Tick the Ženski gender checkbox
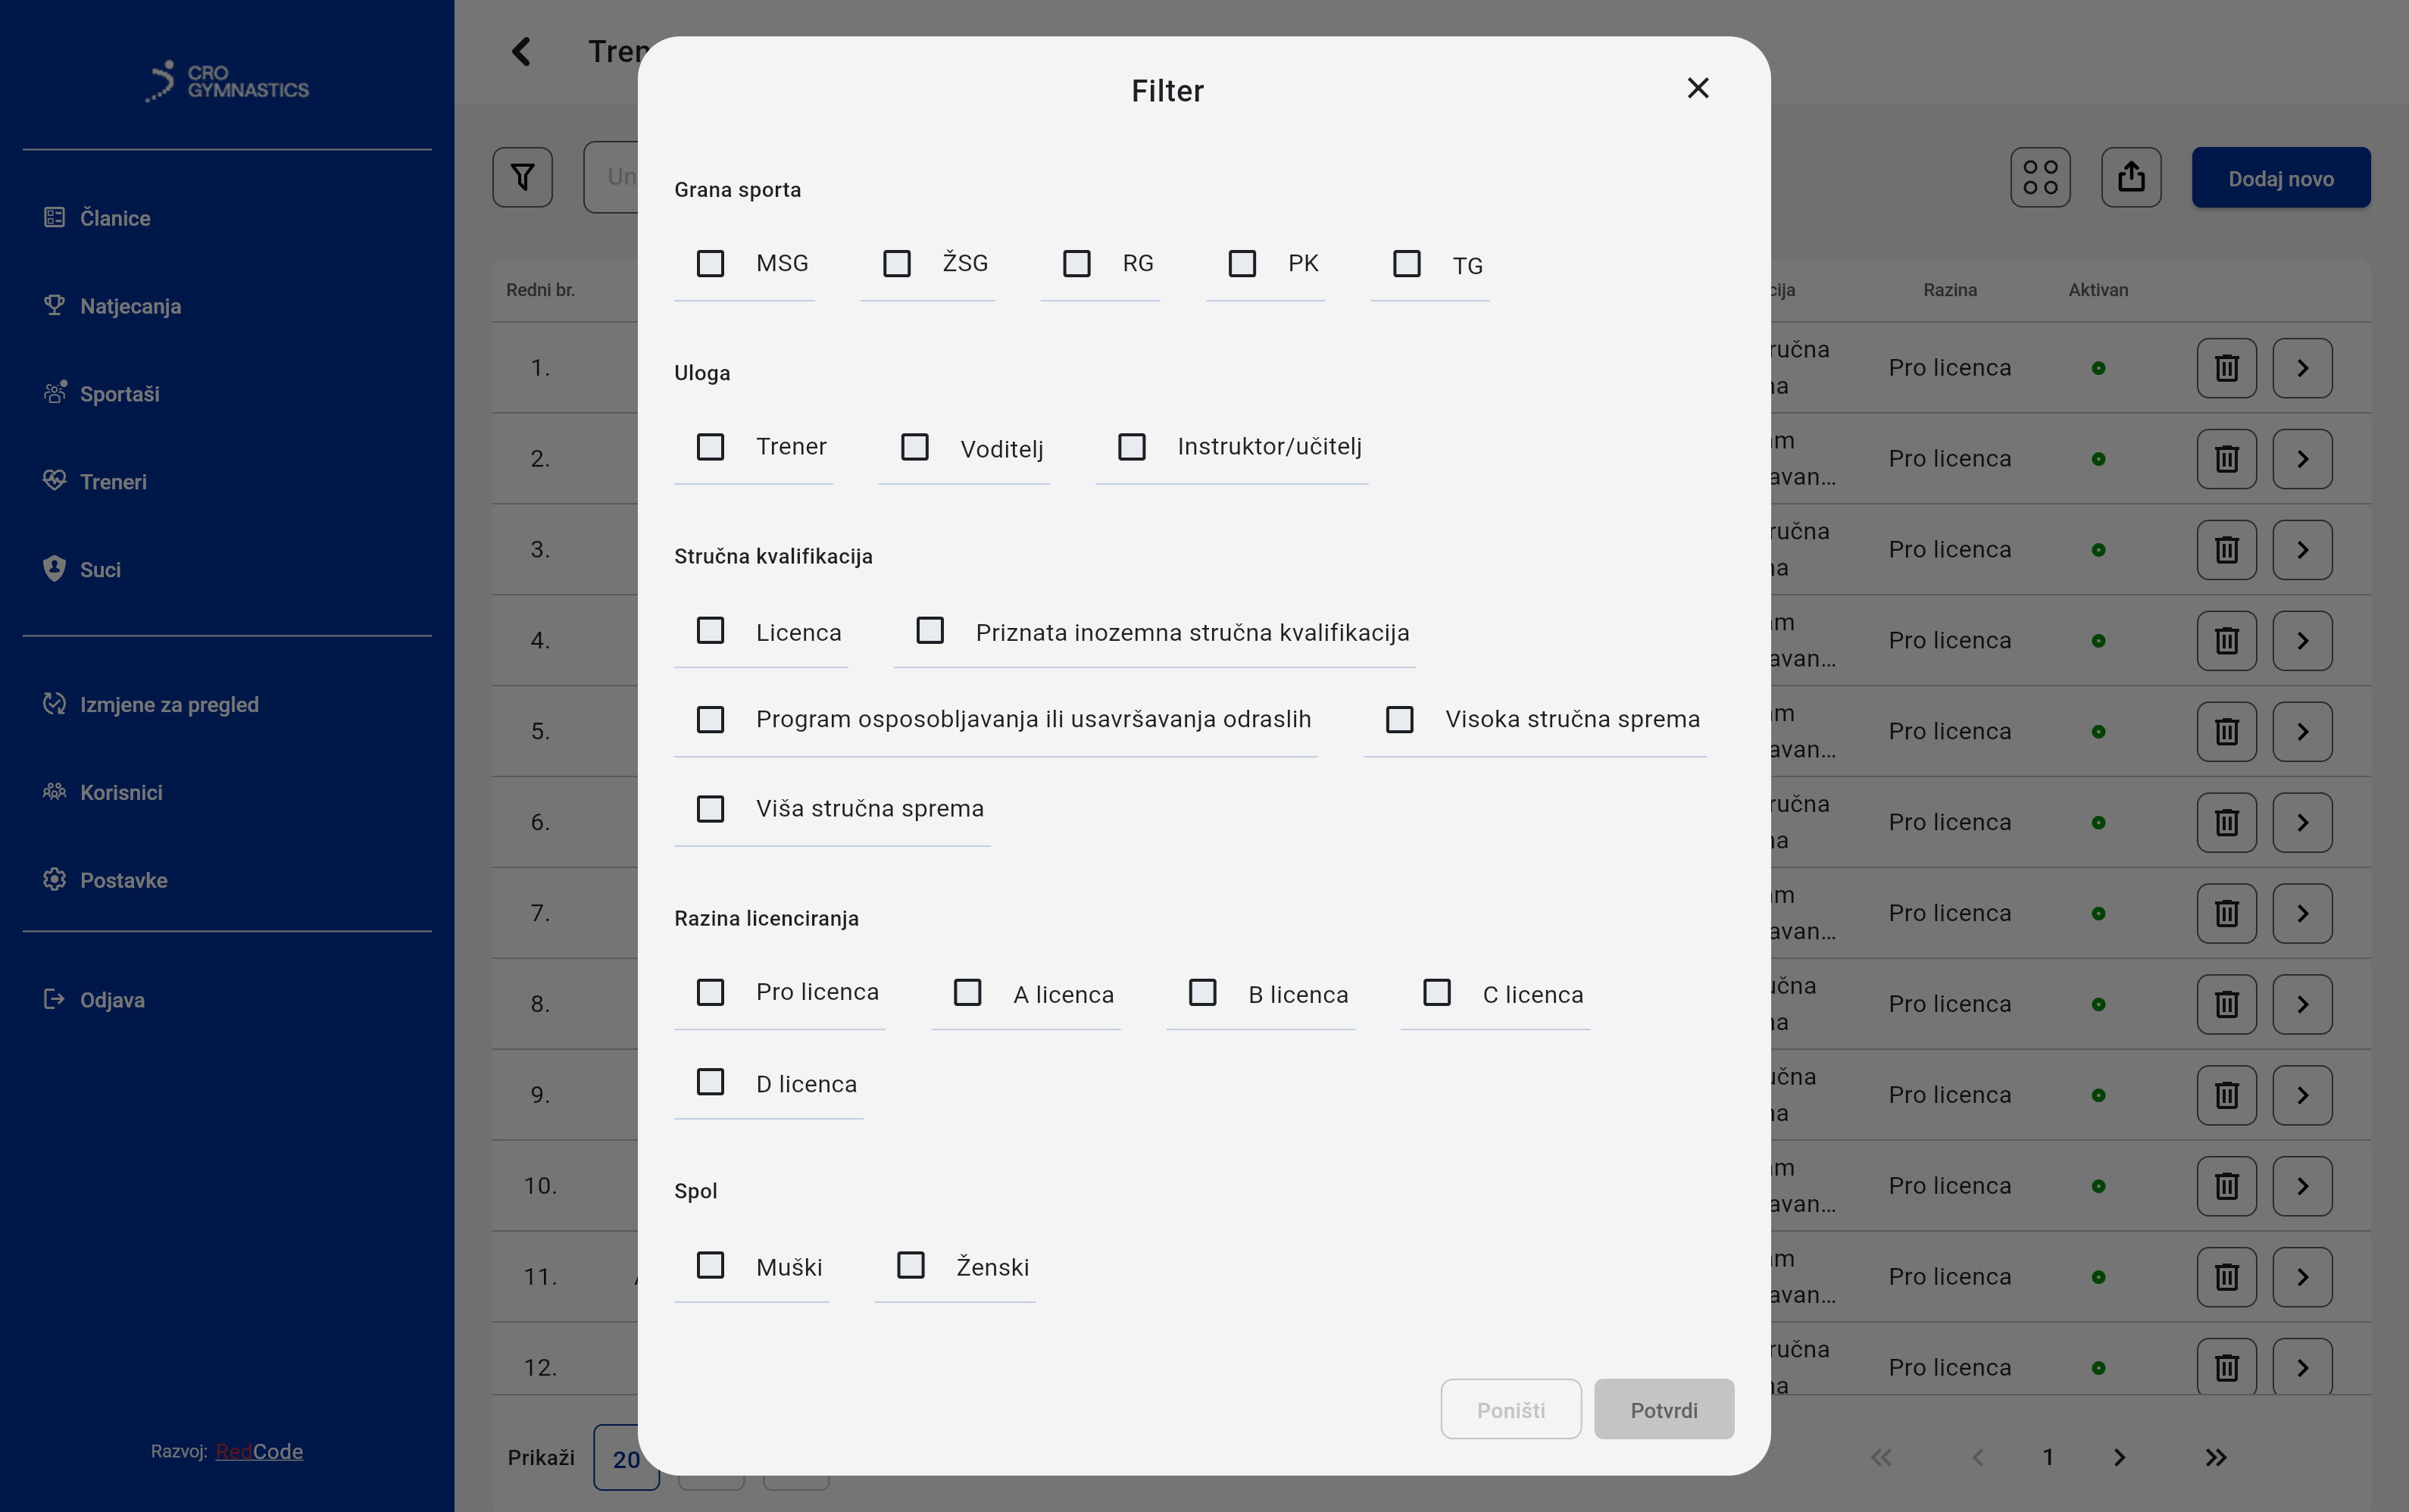This screenshot has height=1512, width=2409. [x=910, y=1265]
